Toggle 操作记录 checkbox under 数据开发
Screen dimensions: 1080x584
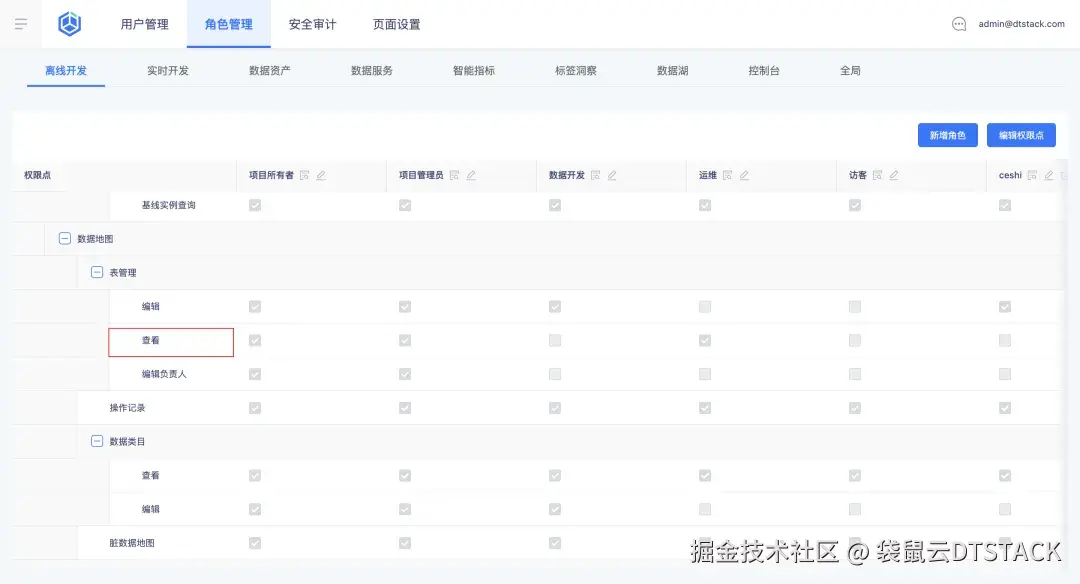(x=555, y=407)
